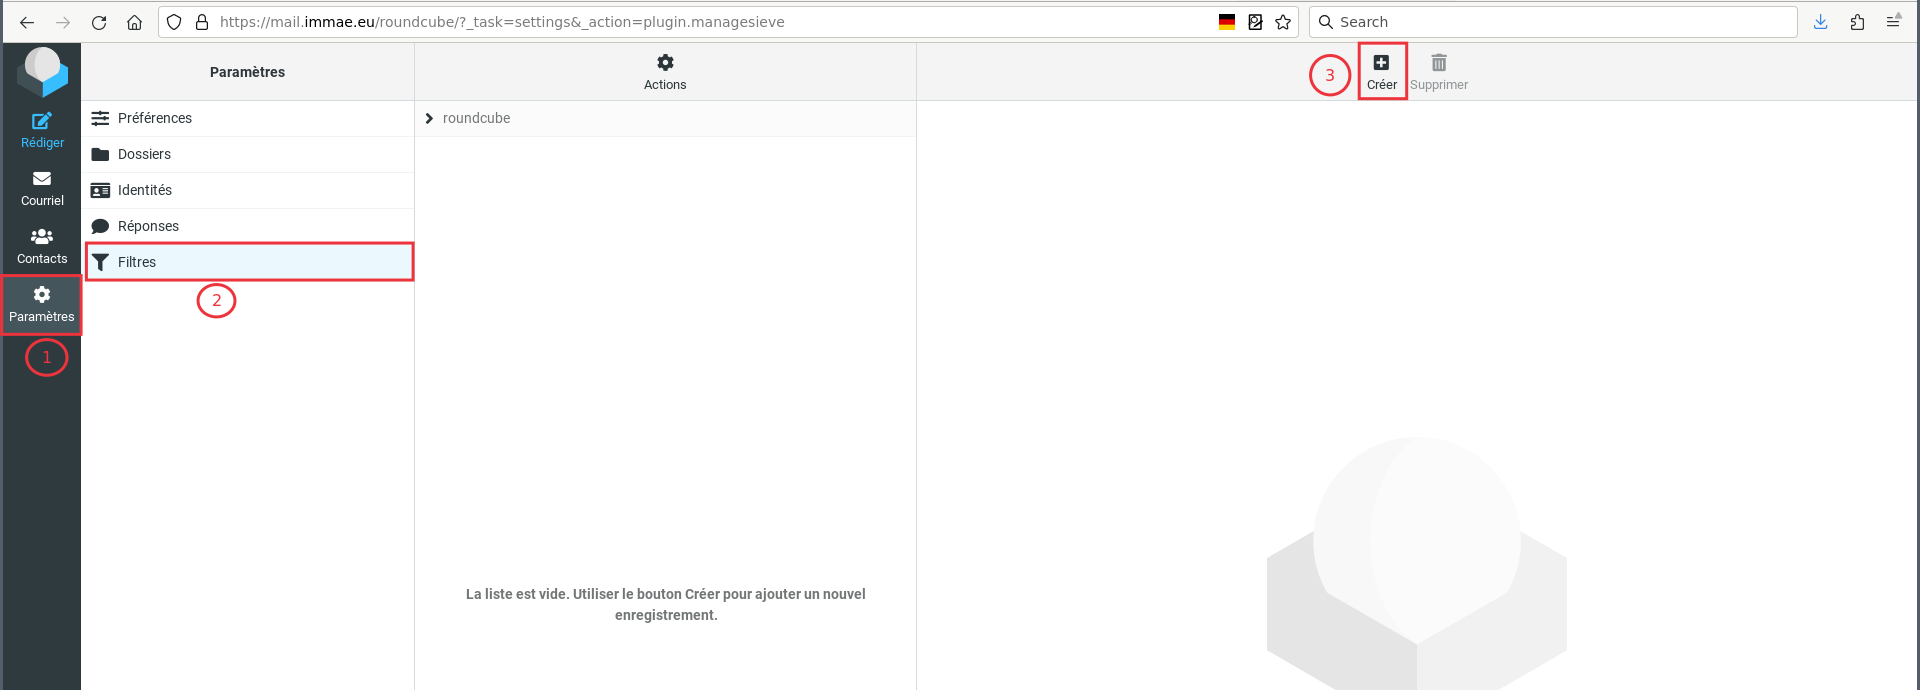Bookmark this page with the star
This screenshot has width=1920, height=690.
coord(1283,22)
